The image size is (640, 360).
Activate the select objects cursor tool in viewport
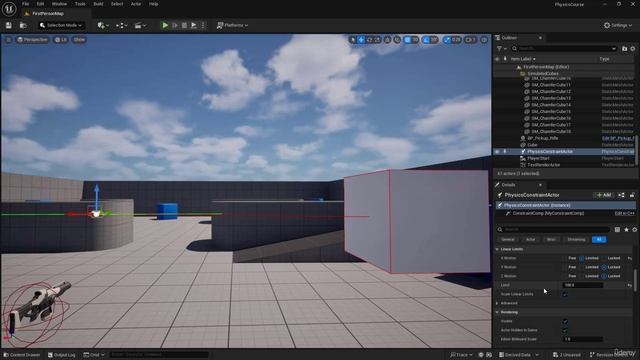click(353, 40)
